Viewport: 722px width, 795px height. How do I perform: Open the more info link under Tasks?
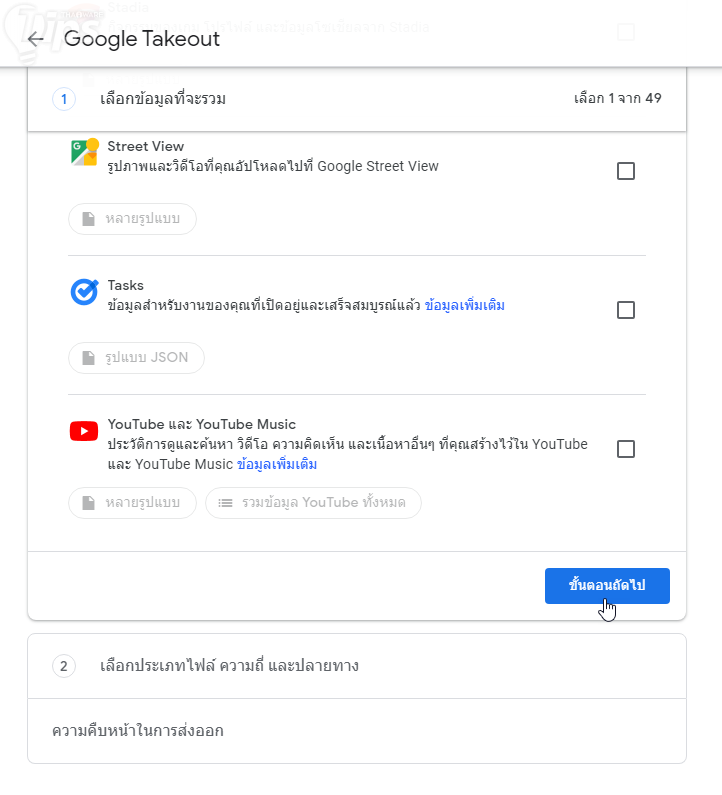click(x=465, y=305)
